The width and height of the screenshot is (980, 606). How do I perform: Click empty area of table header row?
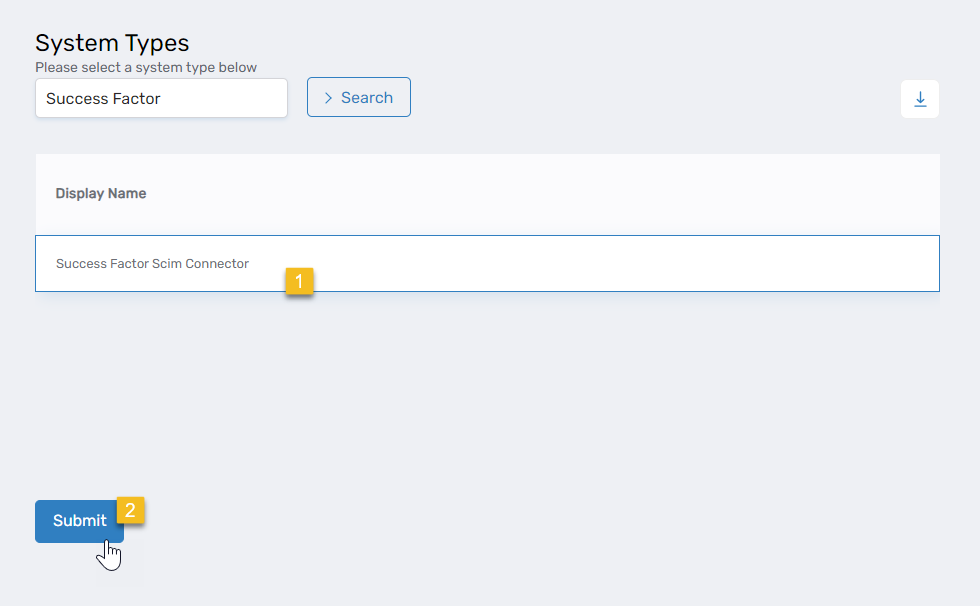[550, 194]
